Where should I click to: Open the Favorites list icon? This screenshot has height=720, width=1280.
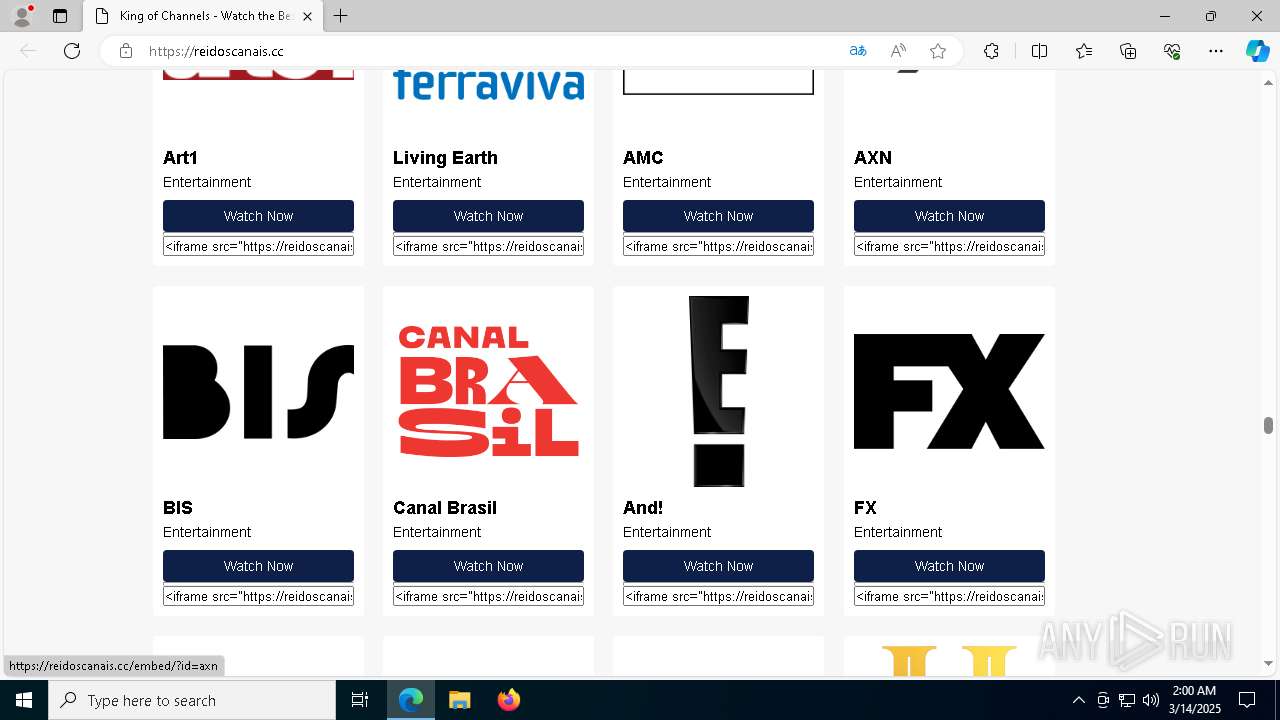1084,51
